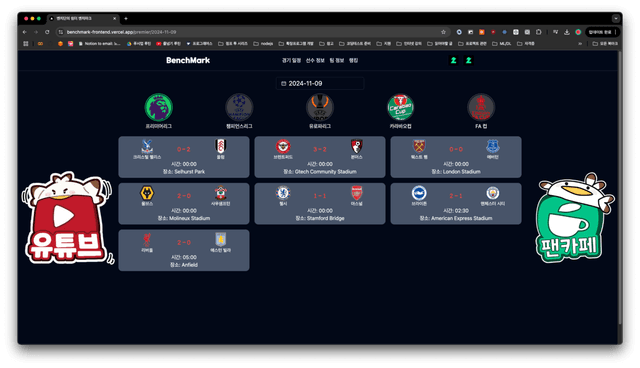Click the Aston Villa crest
640x368 pixels.
coord(221,239)
